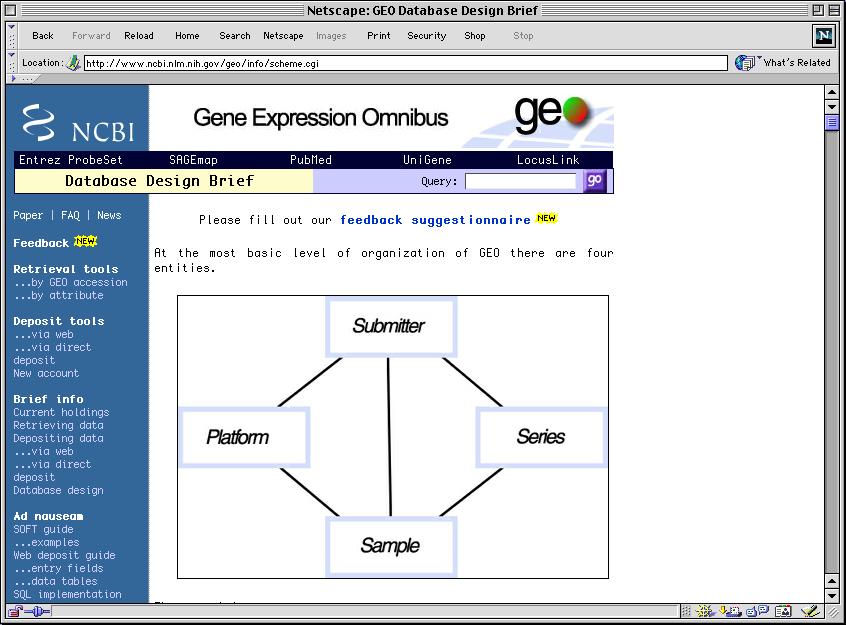
Task: Open data tables sidebar link
Action: coord(56,581)
